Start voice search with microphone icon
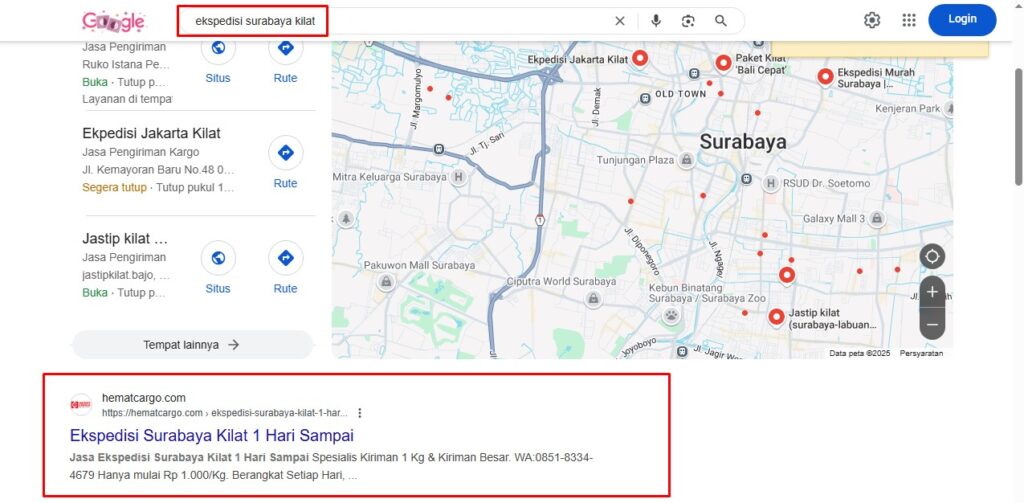1024x503 pixels. (656, 20)
